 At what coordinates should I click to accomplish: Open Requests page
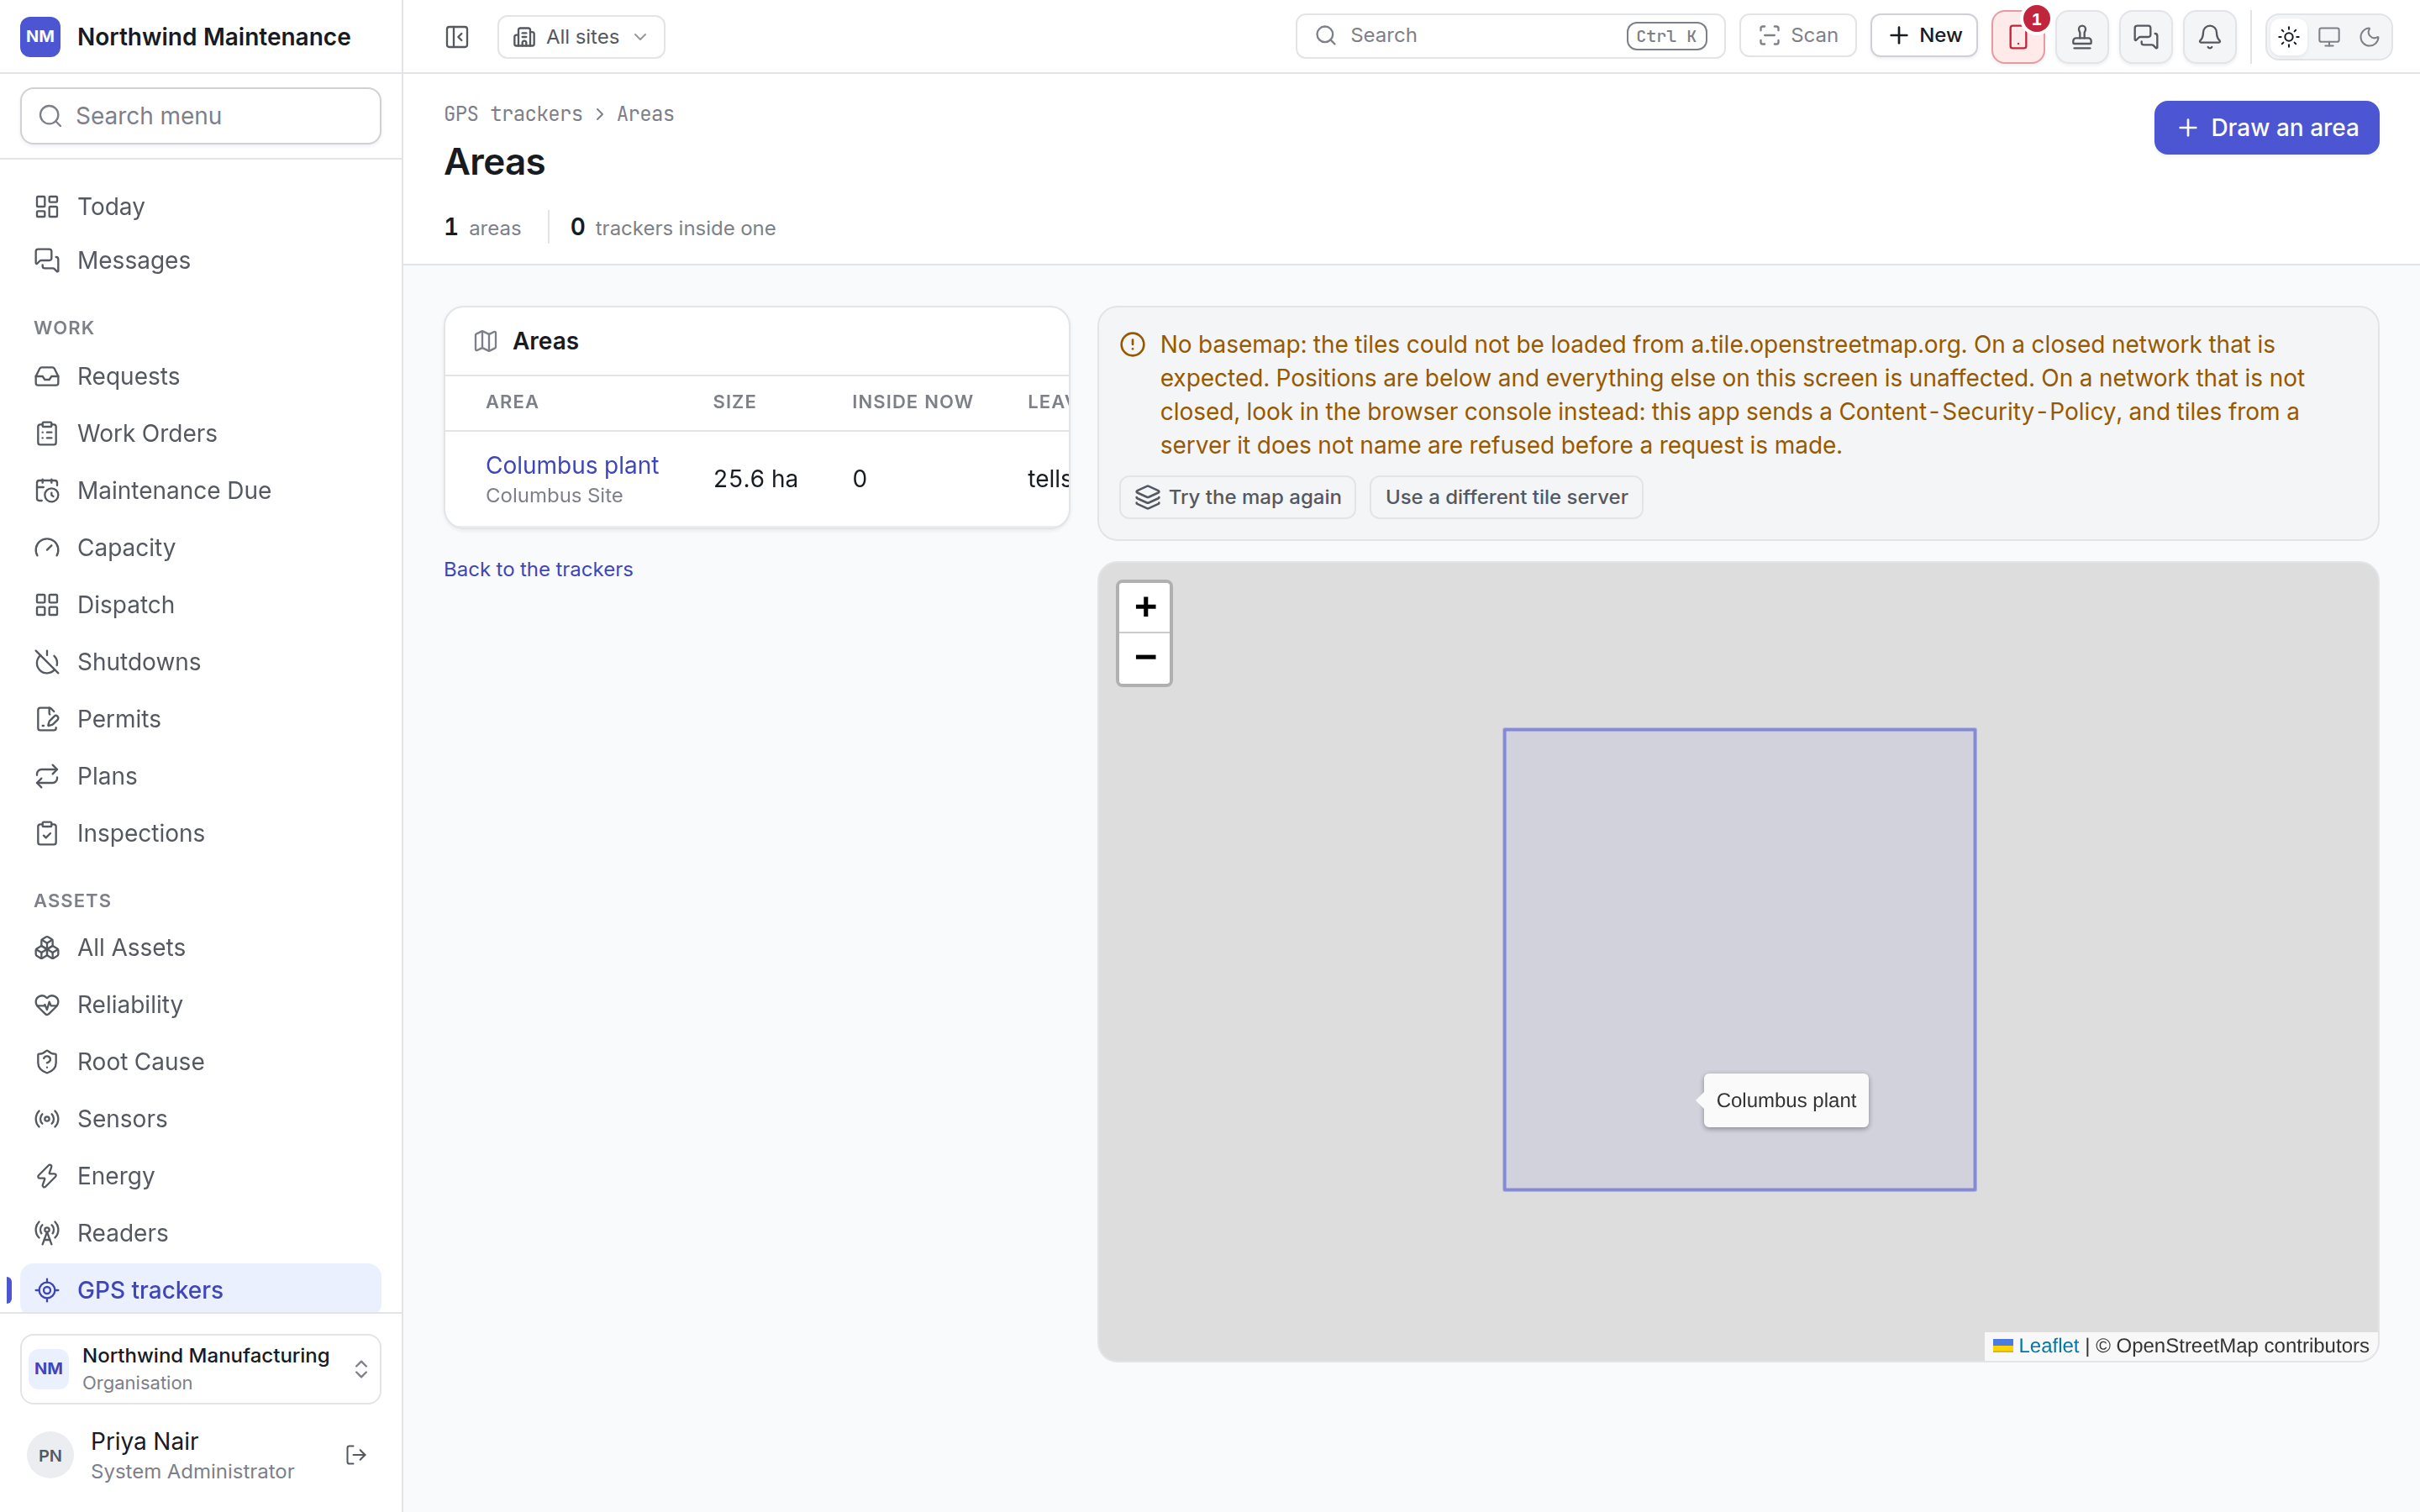click(201, 376)
